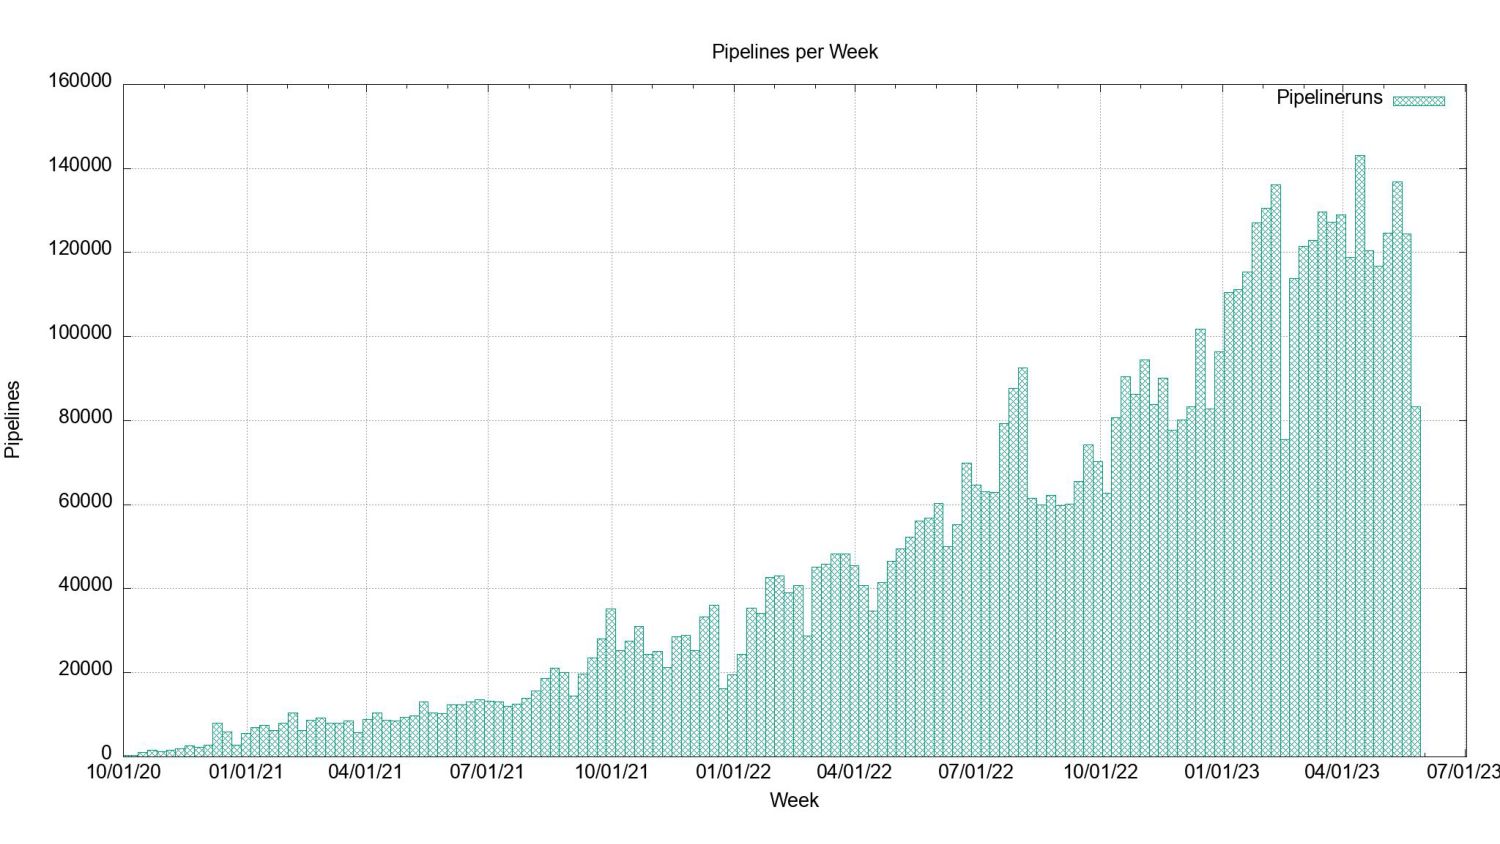Click the last bar on the right
Screen dimensions: 1500x844
pyautogui.click(x=1416, y=581)
